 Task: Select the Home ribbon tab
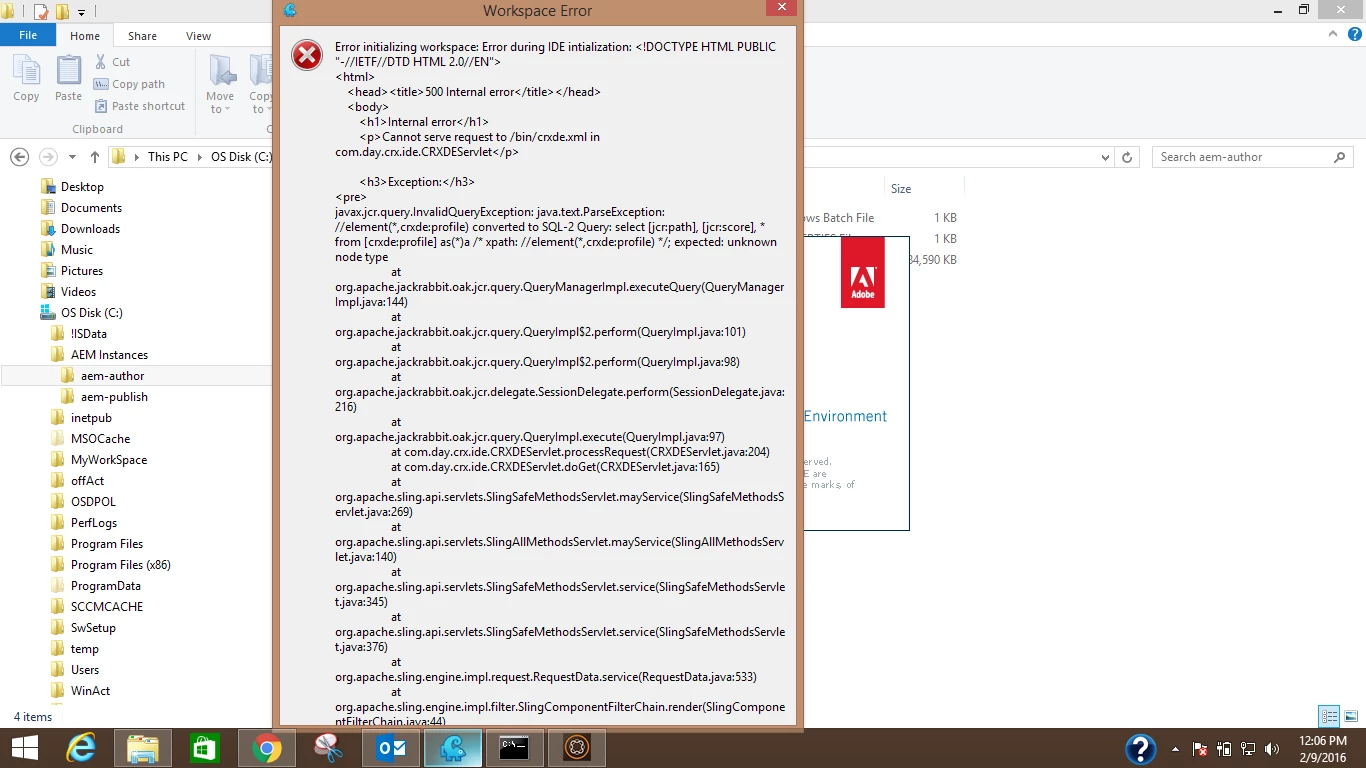coord(85,36)
